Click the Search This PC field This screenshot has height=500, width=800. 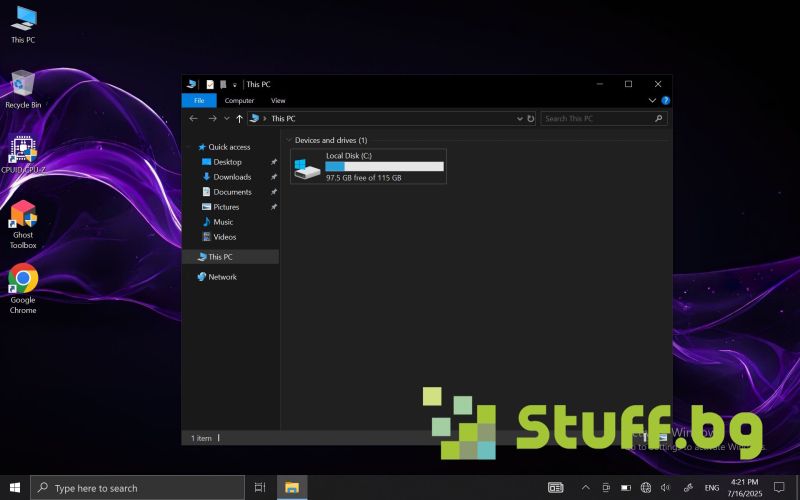[598, 118]
